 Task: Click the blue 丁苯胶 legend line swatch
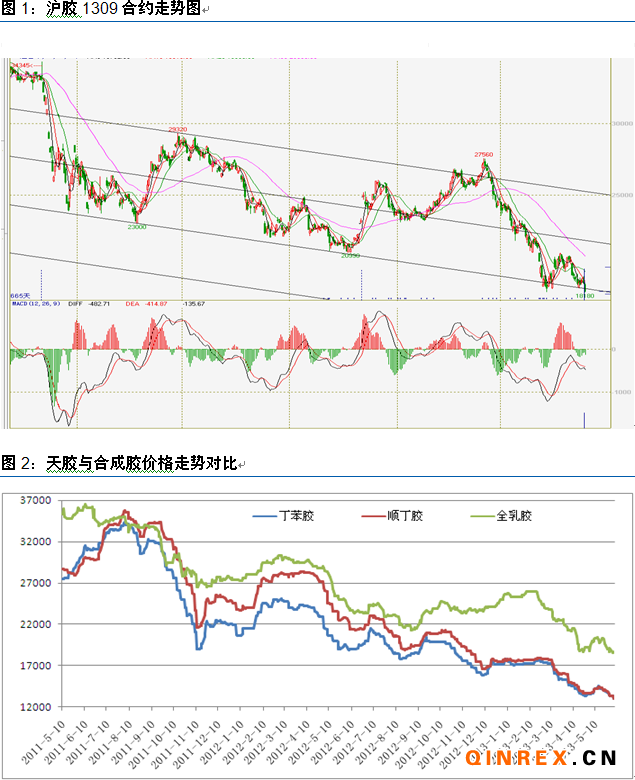(x=263, y=516)
